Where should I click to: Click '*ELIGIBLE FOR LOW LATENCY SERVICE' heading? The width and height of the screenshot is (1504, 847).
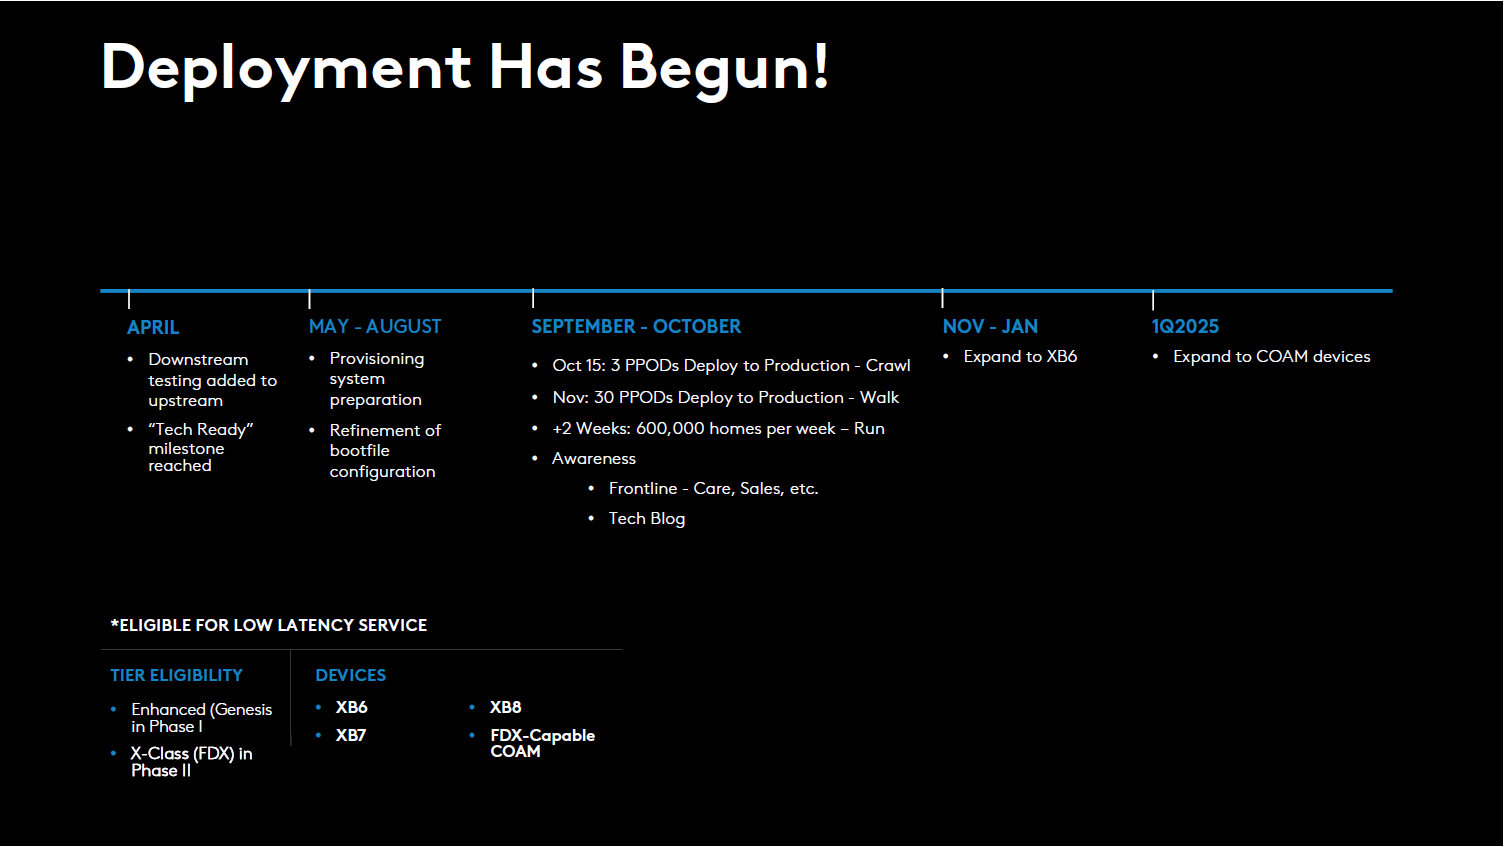pyautogui.click(x=269, y=625)
